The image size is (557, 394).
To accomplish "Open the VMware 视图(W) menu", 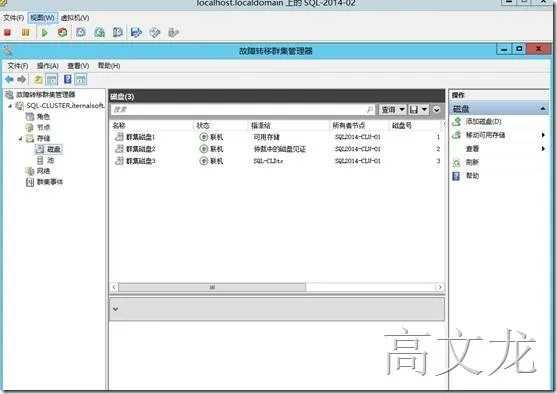I will (x=42, y=18).
